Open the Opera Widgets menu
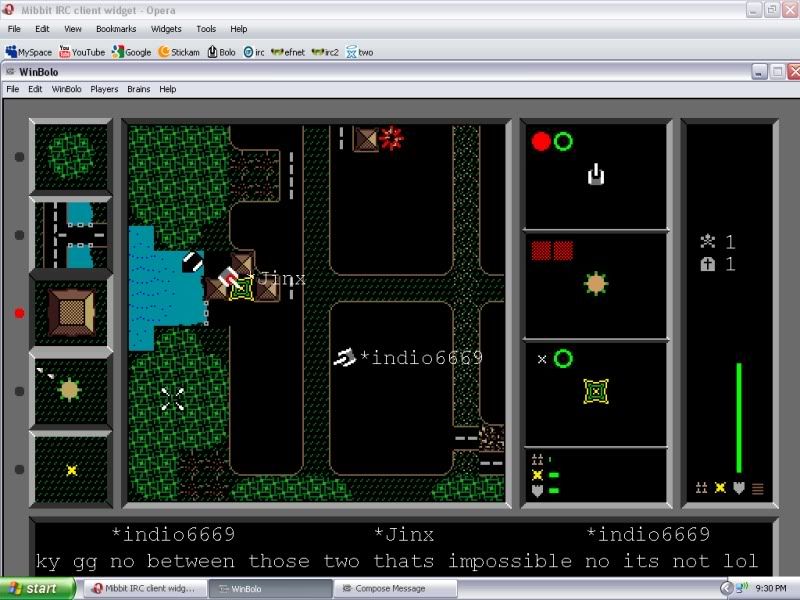This screenshot has width=800, height=600. pos(166,29)
